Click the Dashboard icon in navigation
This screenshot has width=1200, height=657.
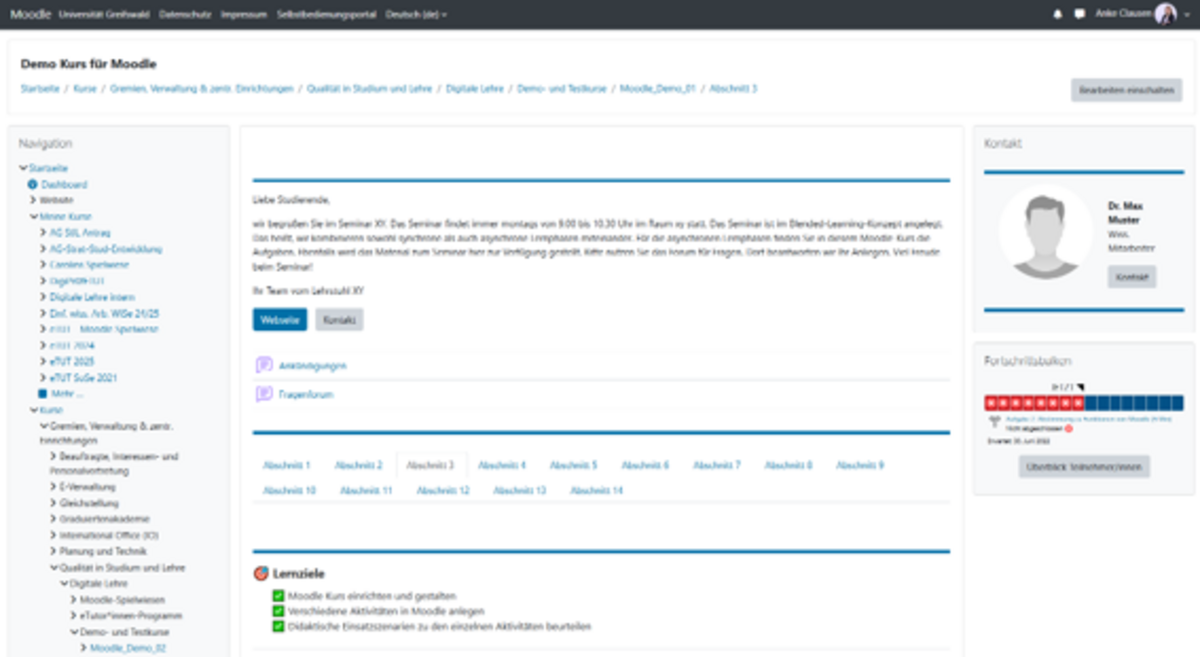[x=32, y=185]
